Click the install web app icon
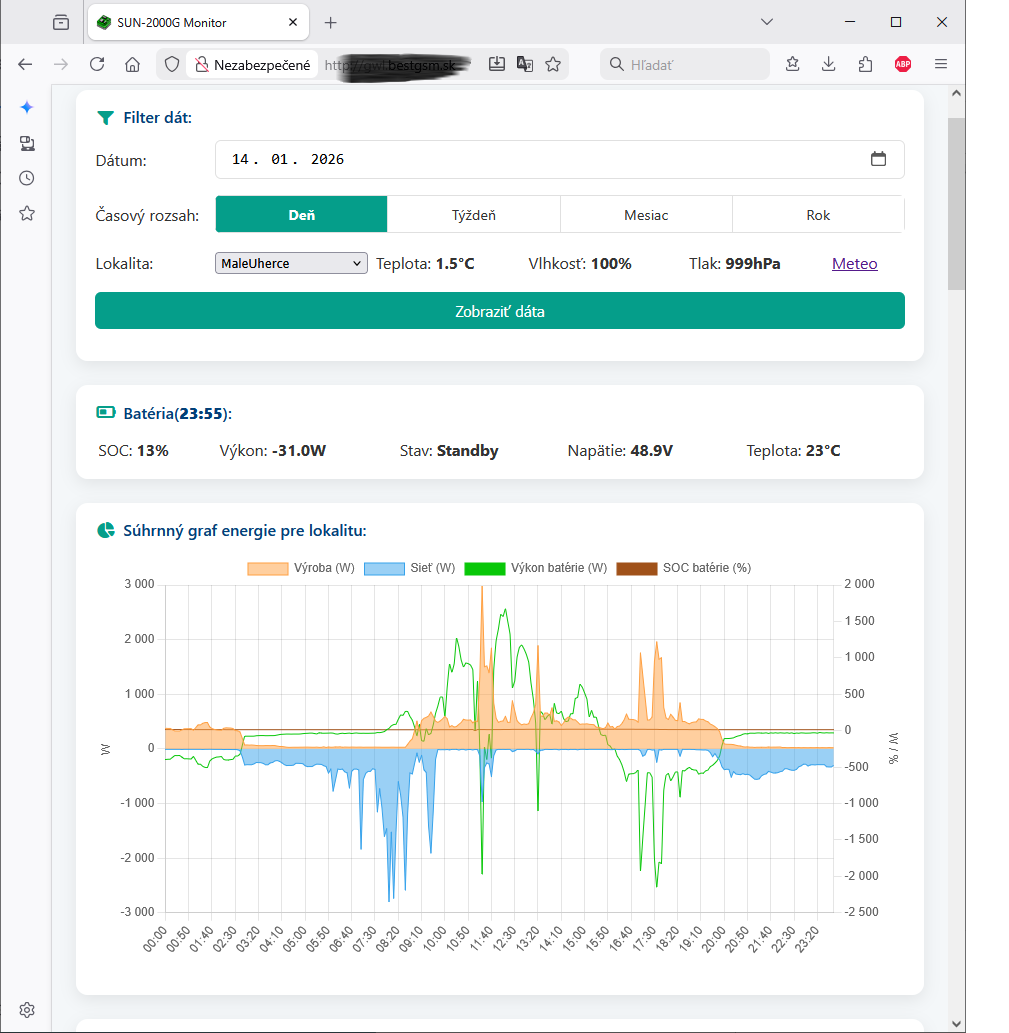 tap(497, 64)
